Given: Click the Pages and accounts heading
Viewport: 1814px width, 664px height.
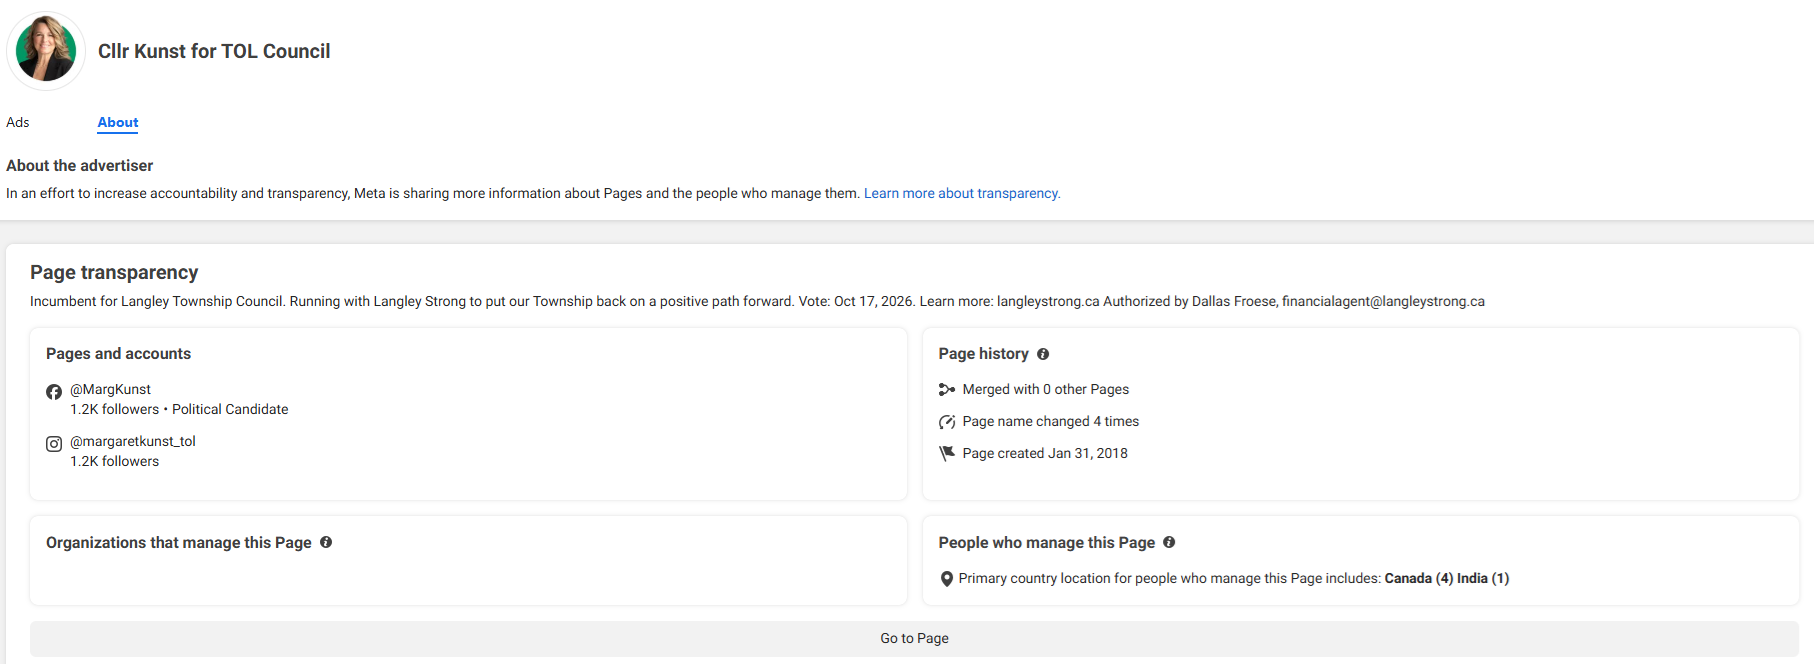Looking at the screenshot, I should [x=118, y=354].
